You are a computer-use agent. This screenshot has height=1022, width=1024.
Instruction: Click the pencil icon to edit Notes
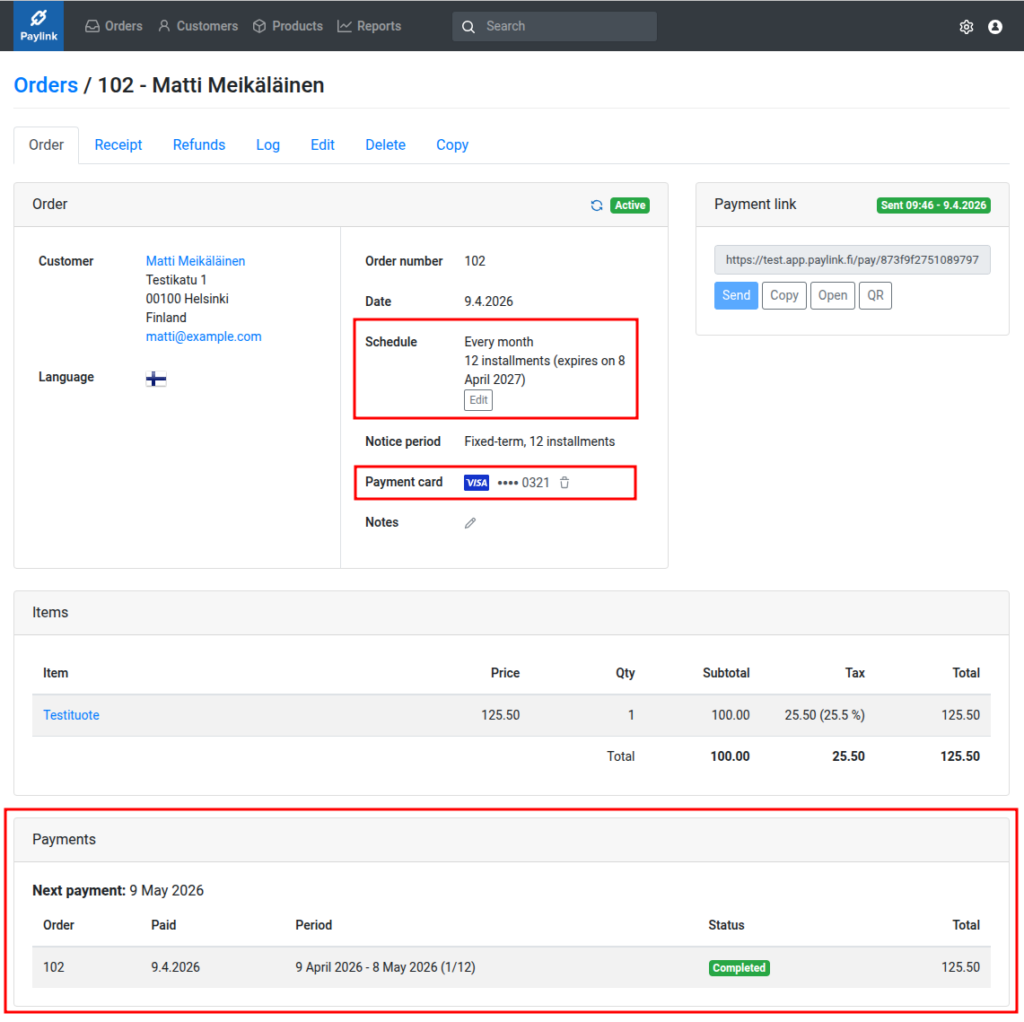click(x=470, y=523)
